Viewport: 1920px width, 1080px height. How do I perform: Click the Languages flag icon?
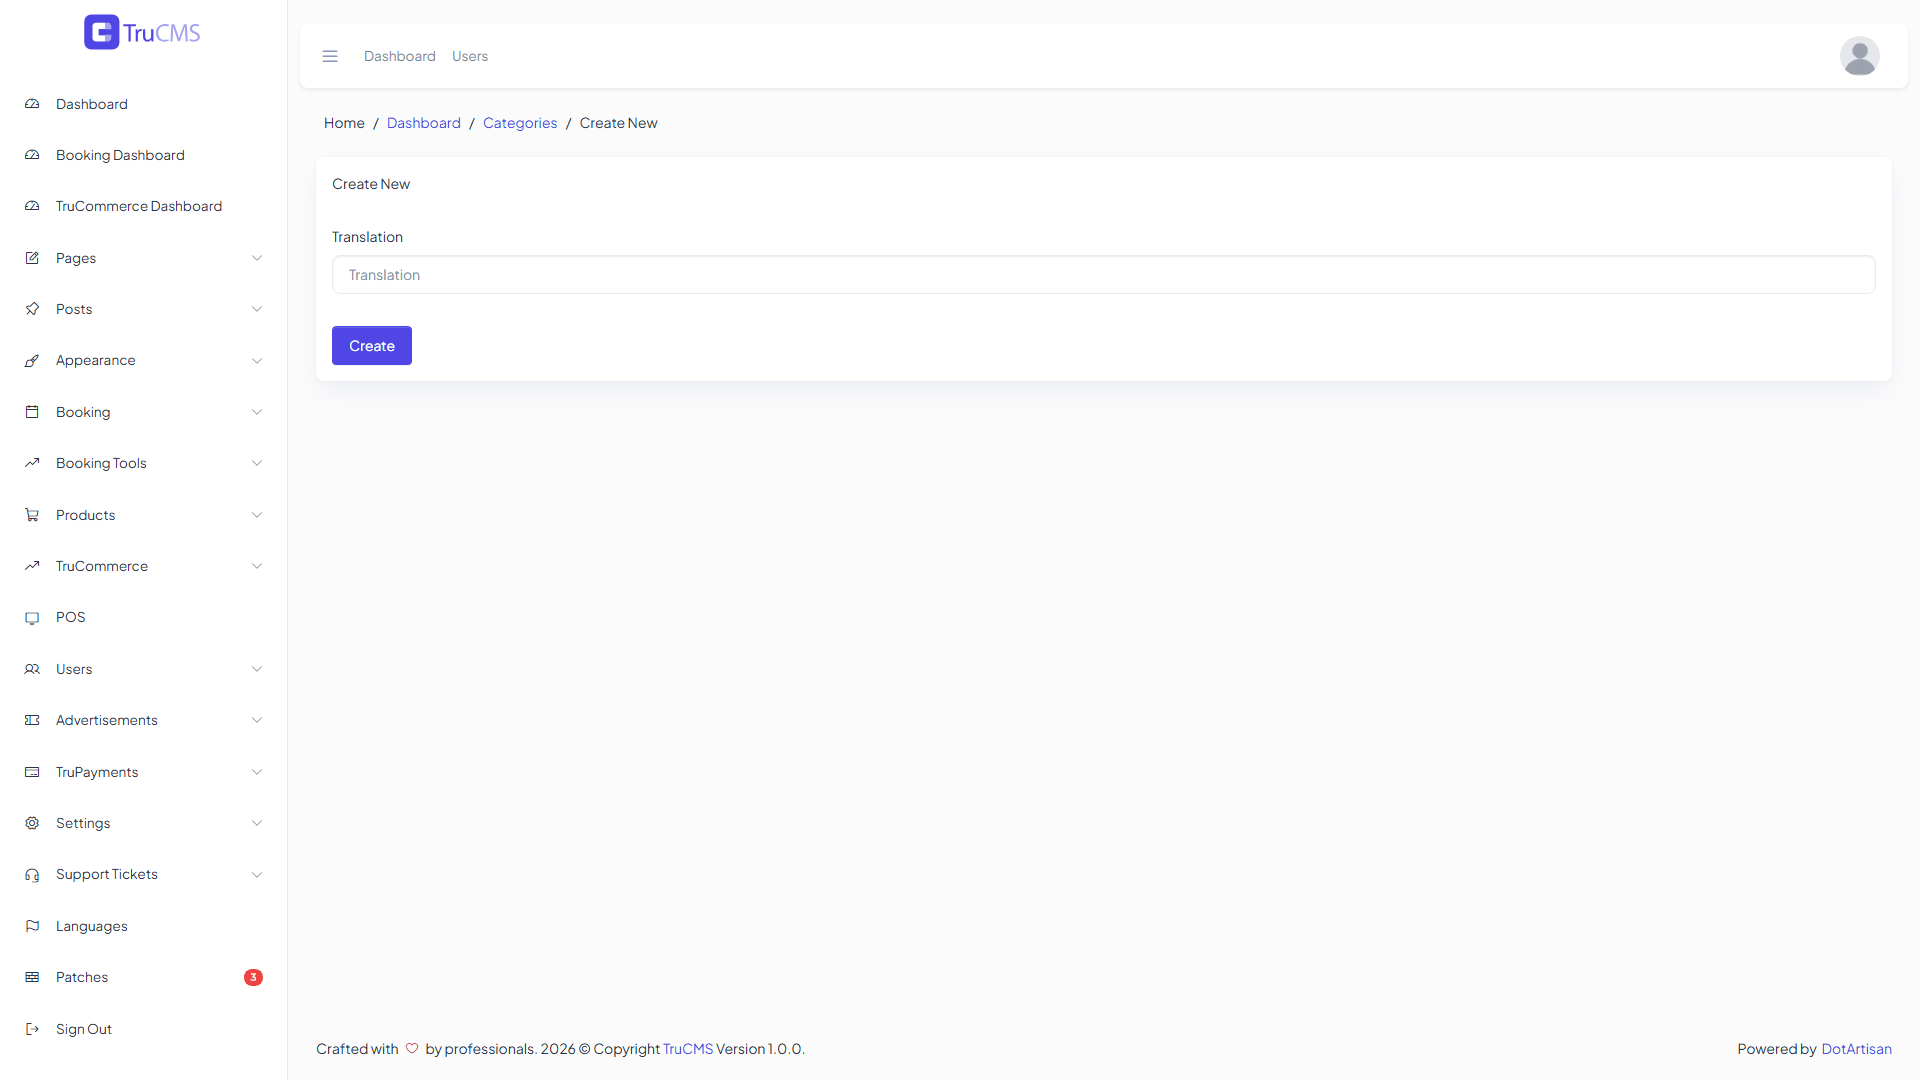32,926
